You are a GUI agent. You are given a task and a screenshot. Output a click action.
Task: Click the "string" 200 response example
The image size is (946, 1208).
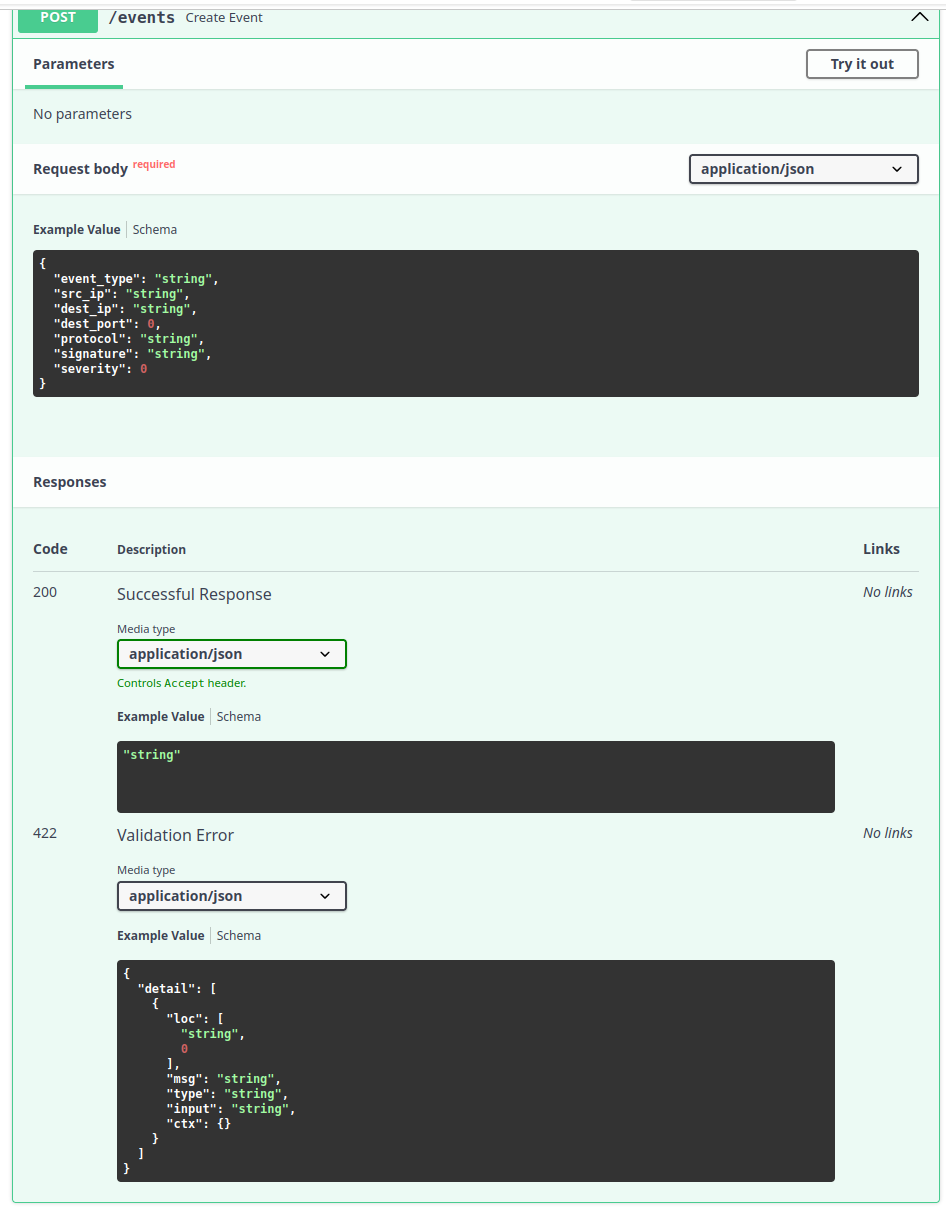coord(152,755)
